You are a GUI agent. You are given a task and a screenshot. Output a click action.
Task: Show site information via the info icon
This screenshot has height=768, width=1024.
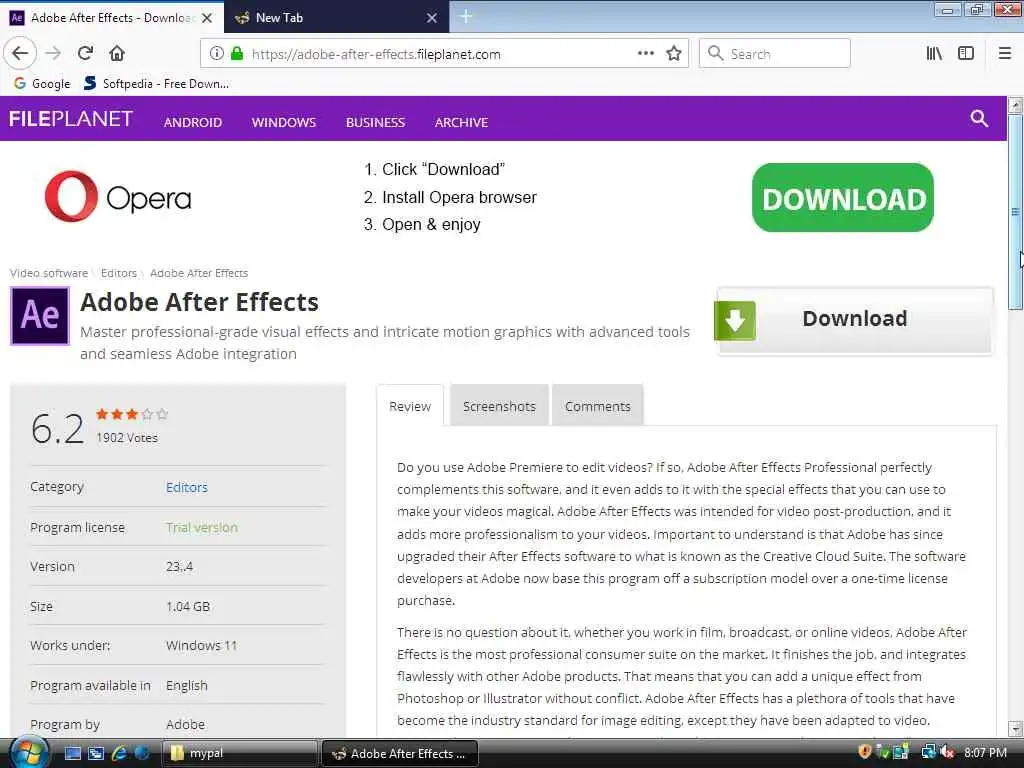coord(217,54)
